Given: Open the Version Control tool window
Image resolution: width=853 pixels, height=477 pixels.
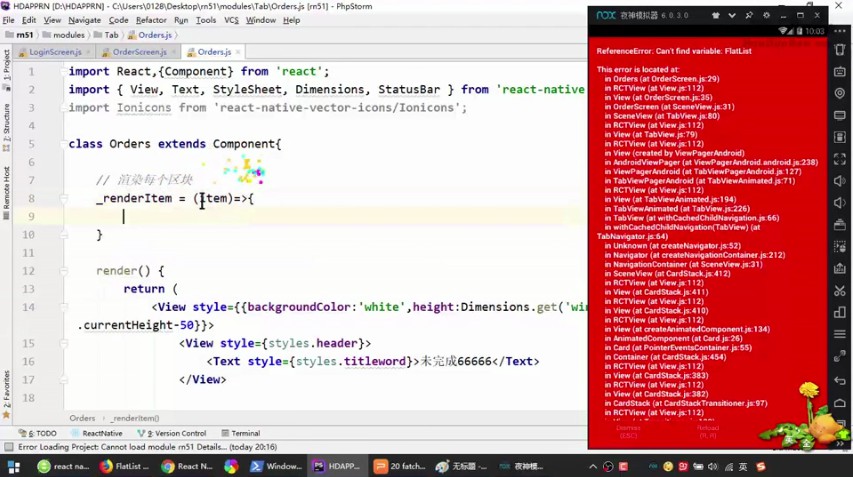Looking at the screenshot, I should tap(172, 433).
